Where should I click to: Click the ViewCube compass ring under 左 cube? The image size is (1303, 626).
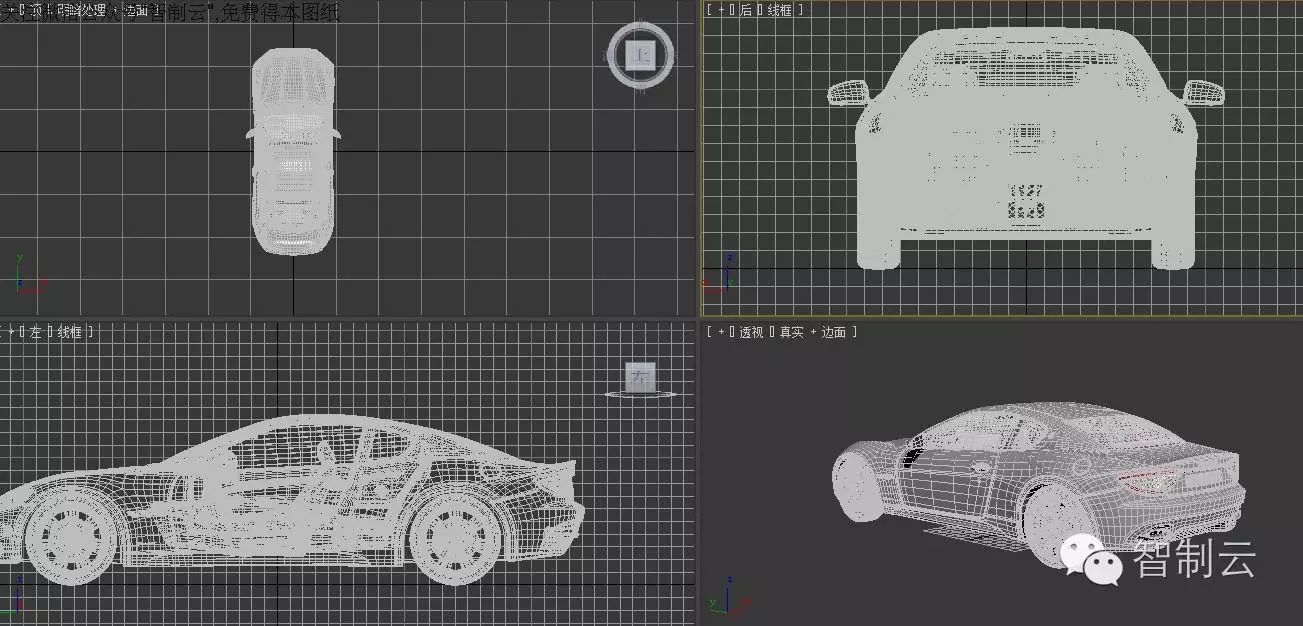(641, 395)
